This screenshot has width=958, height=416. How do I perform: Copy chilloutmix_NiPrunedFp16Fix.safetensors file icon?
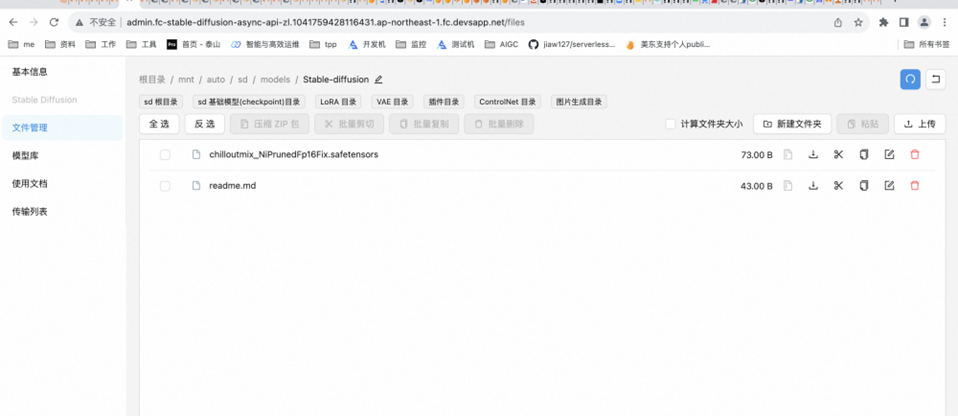pos(863,155)
